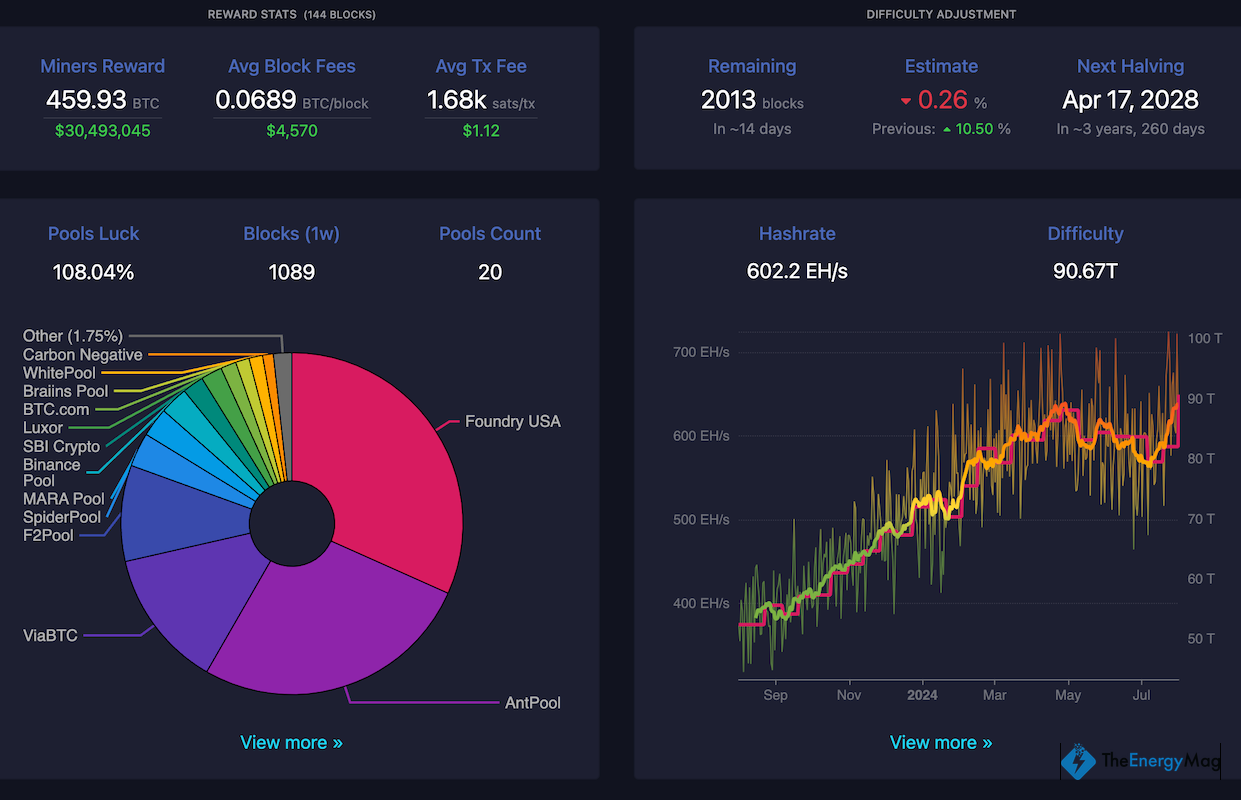Click the Pools Luck header
The width and height of the screenshot is (1241, 800).
(93, 233)
